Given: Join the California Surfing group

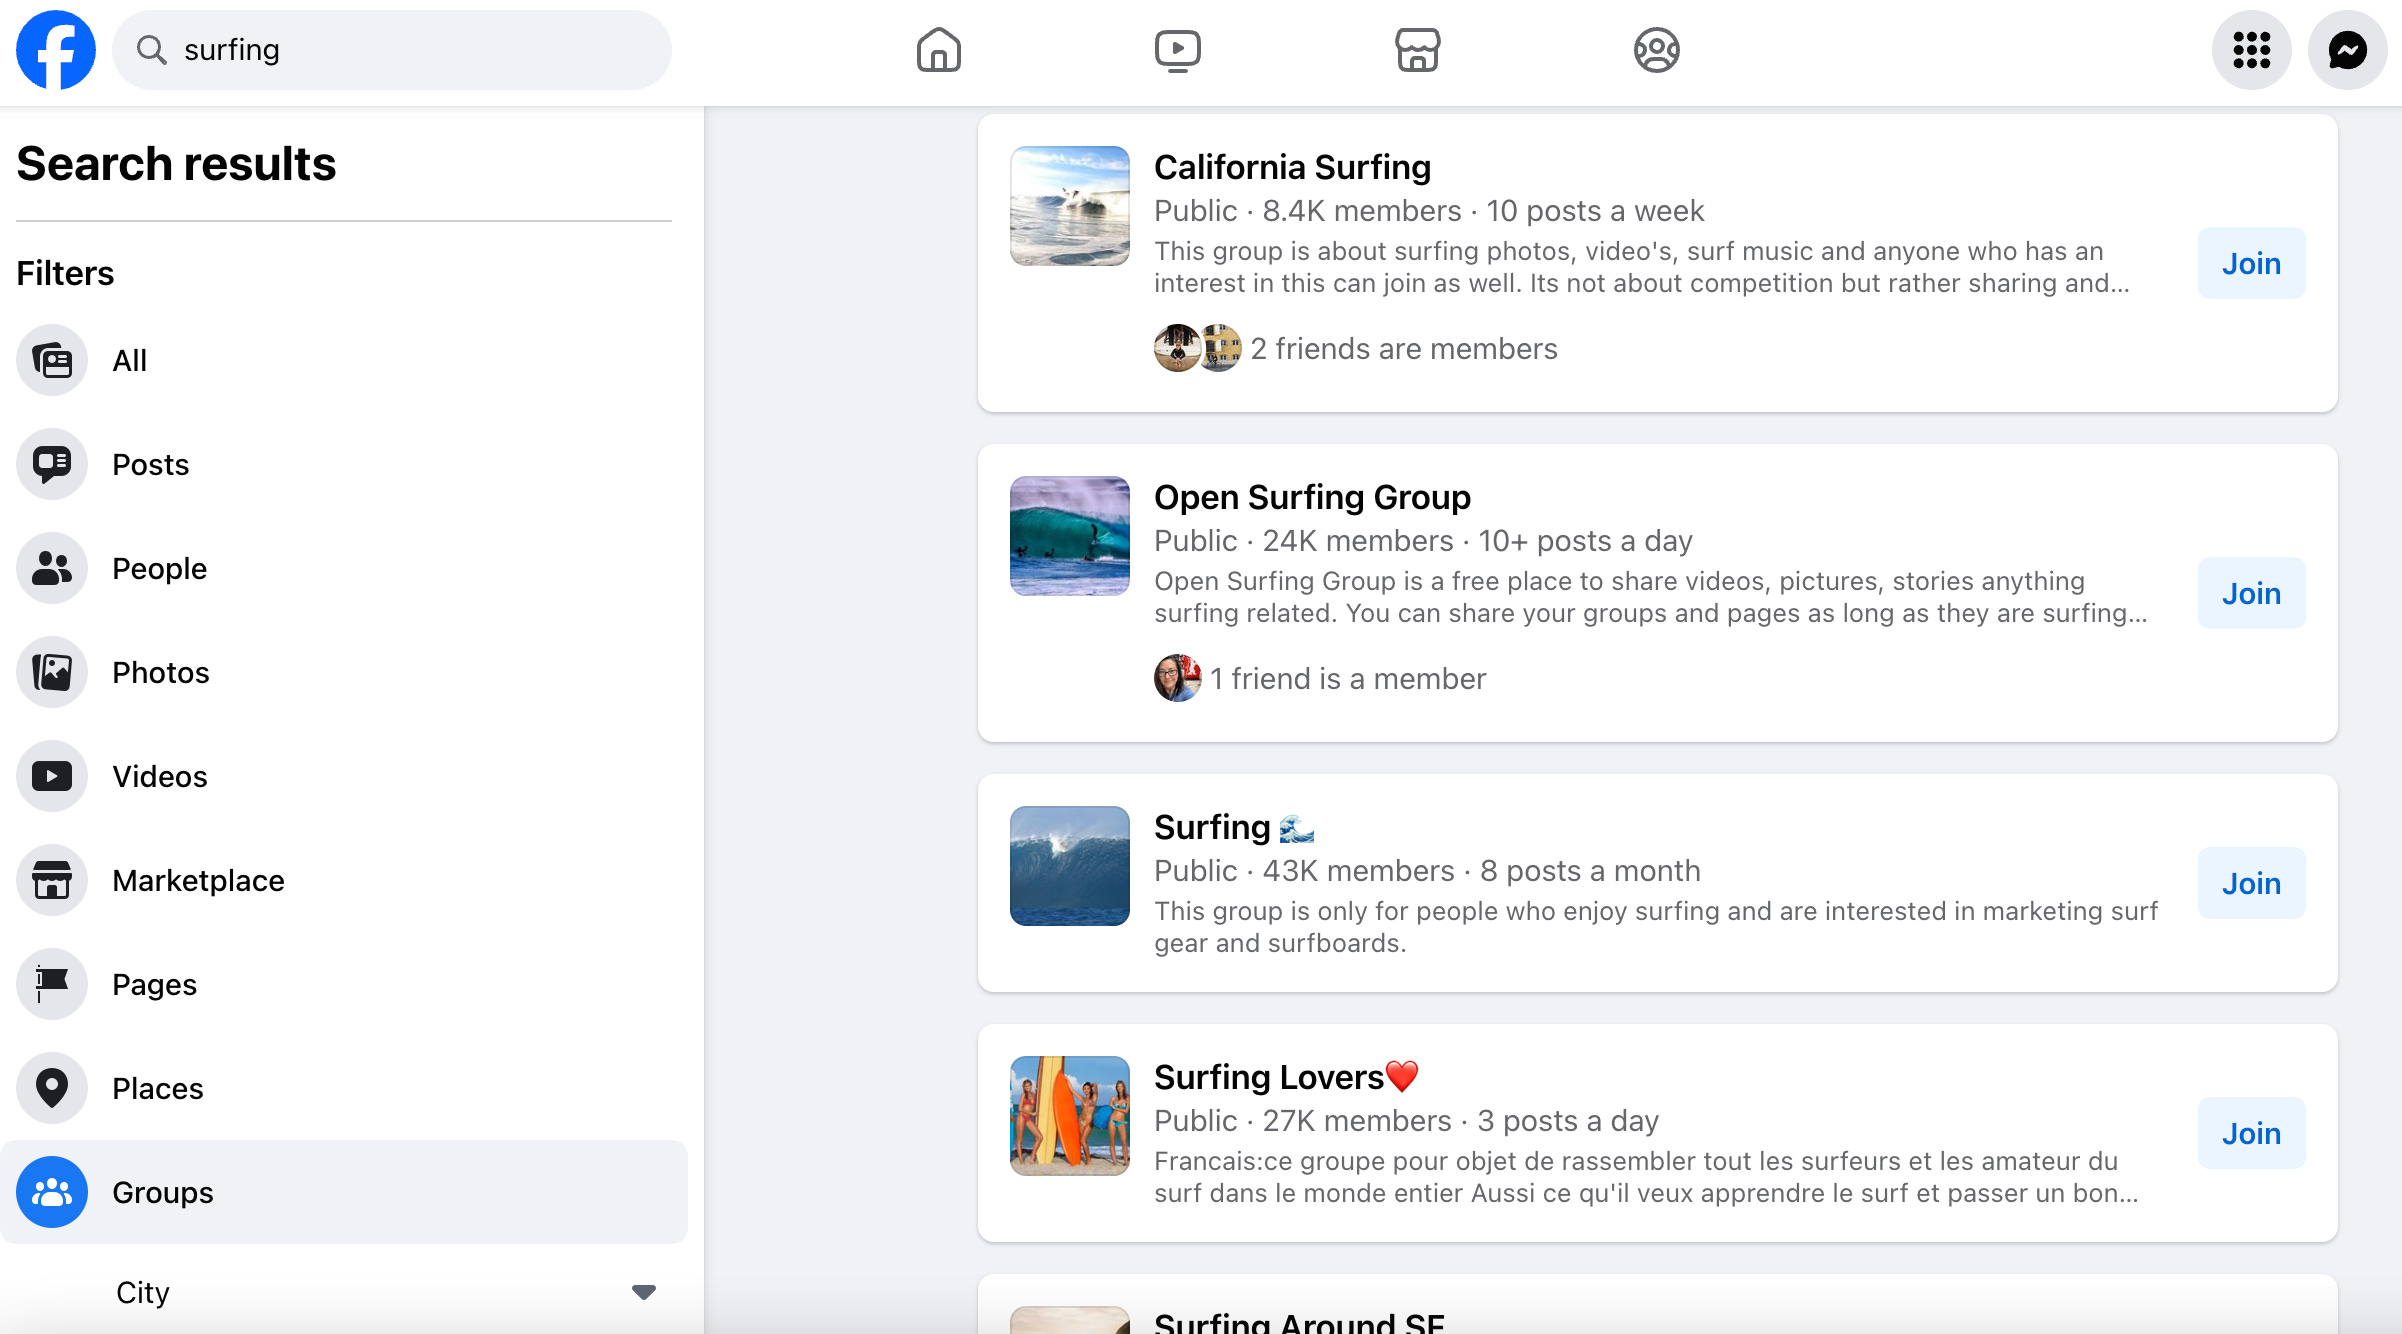Looking at the screenshot, I should [x=2251, y=263].
